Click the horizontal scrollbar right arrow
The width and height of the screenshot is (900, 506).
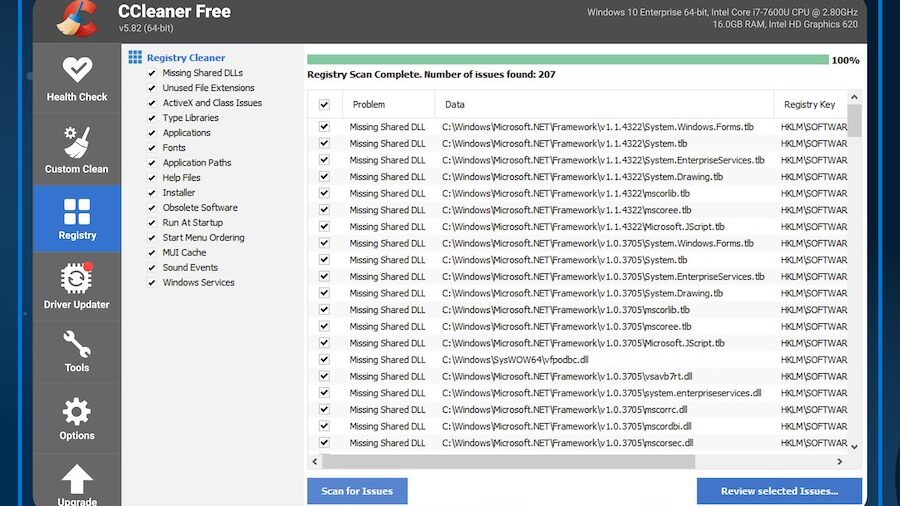(x=838, y=462)
